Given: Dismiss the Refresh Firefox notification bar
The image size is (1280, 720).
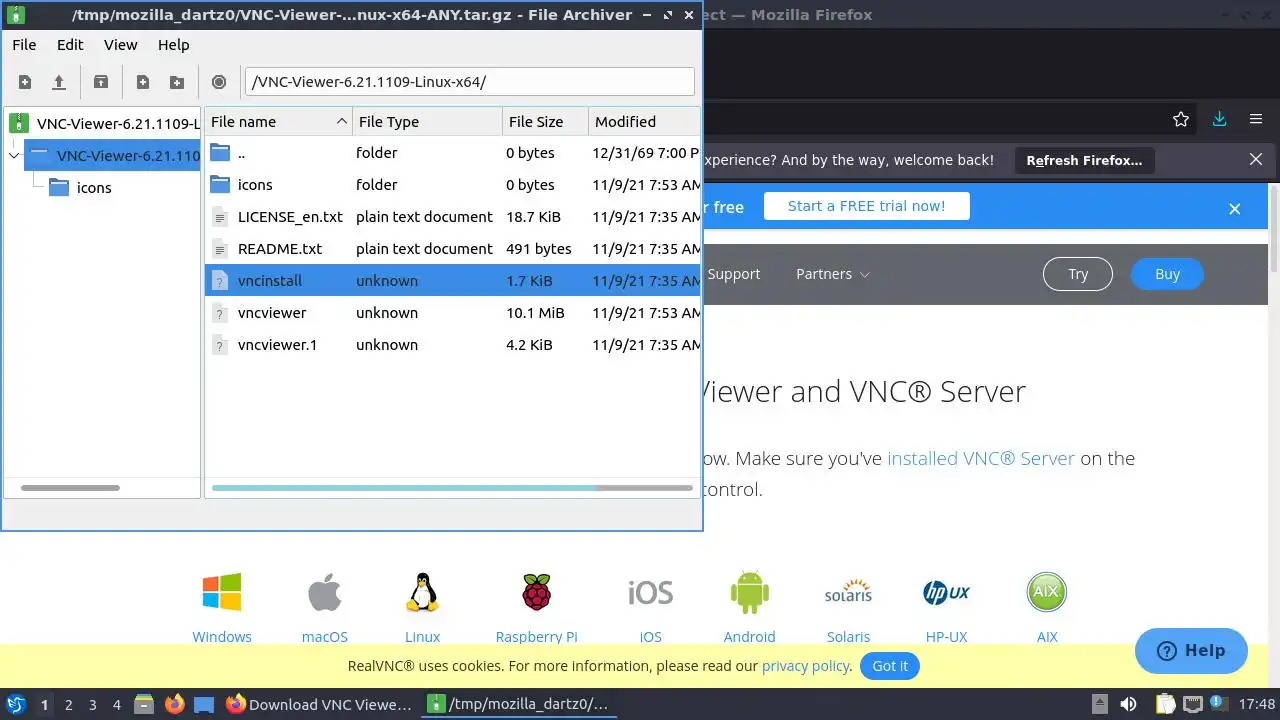Looking at the screenshot, I should (1256, 160).
